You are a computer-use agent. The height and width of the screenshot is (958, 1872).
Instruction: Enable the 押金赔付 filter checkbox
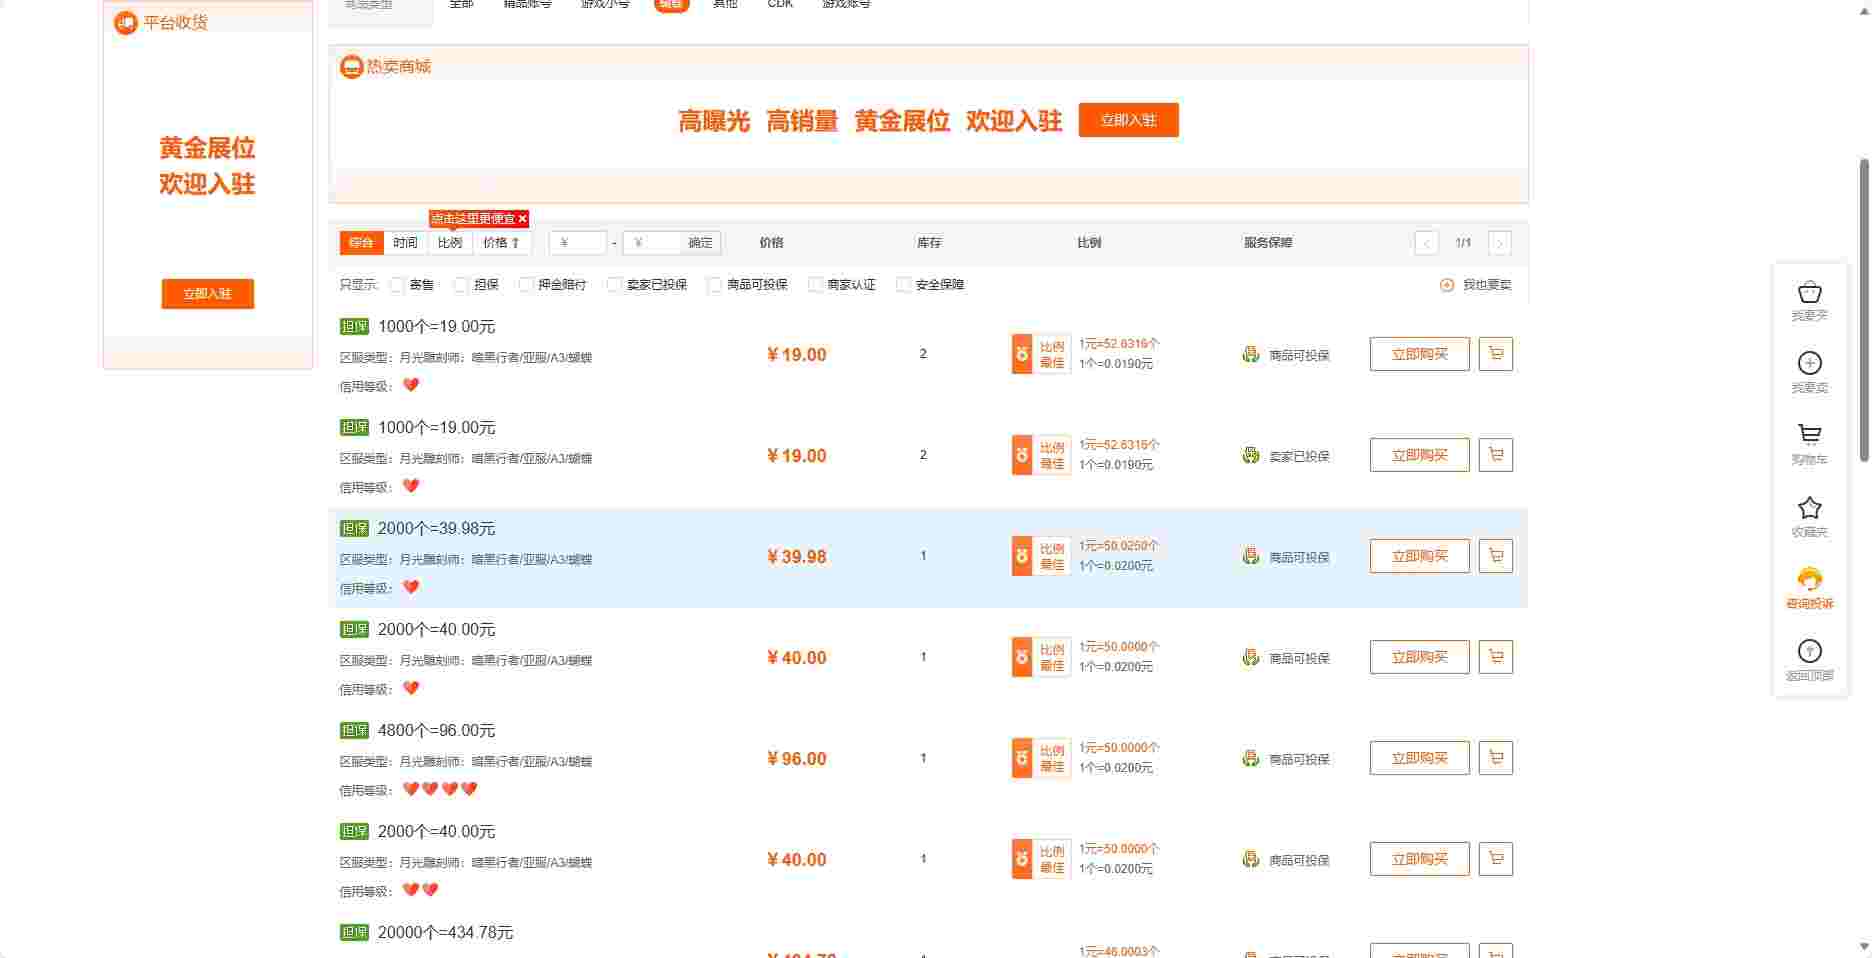tap(526, 285)
